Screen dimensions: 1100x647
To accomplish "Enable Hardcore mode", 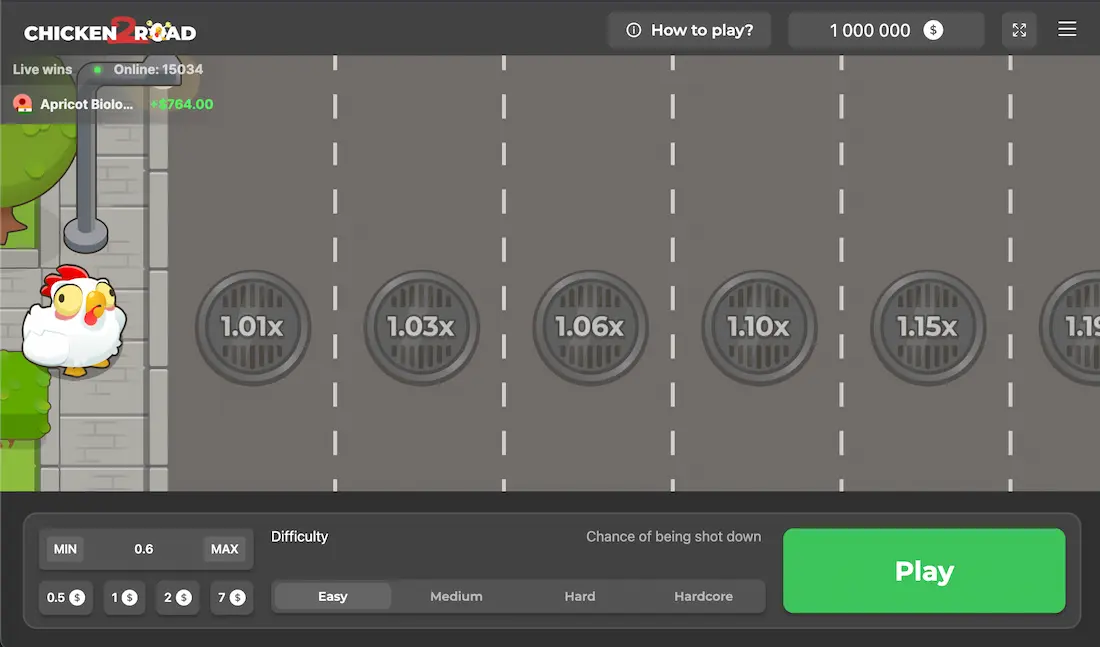I will (703, 595).
